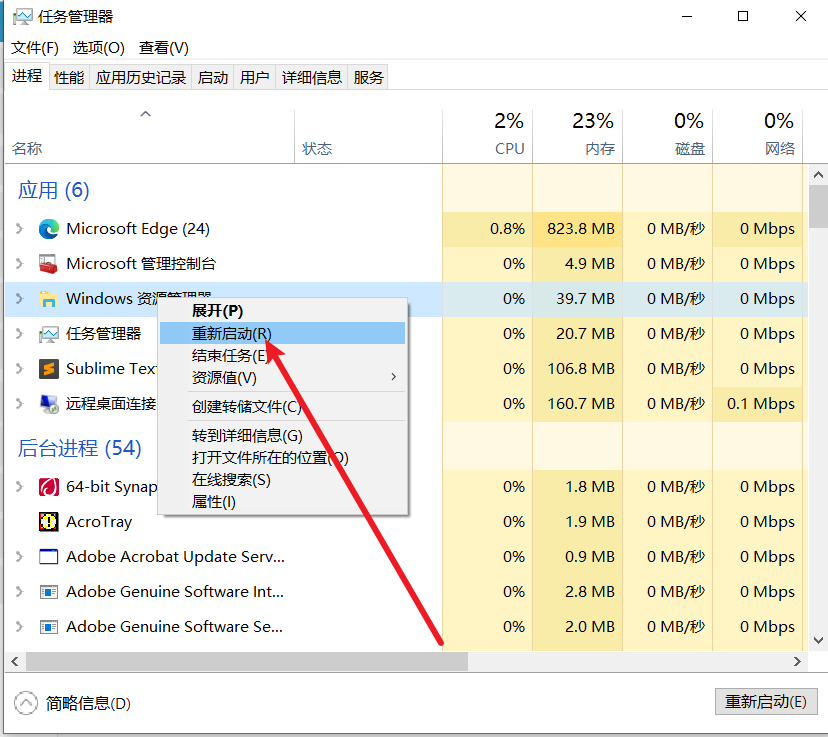Image resolution: width=828 pixels, height=737 pixels.
Task: Sort by the 磁盘 column header
Action: point(667,136)
